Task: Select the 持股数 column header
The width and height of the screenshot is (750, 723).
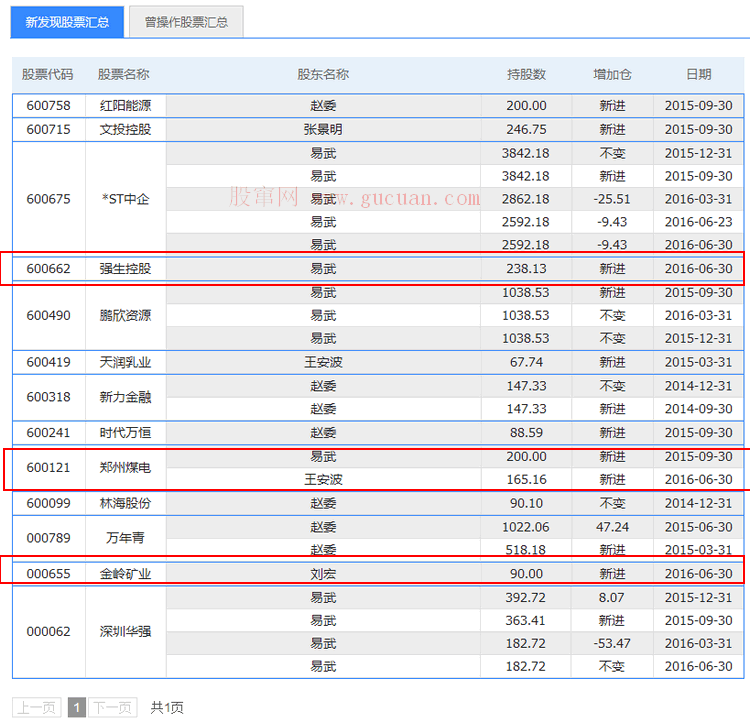Action: click(526, 74)
